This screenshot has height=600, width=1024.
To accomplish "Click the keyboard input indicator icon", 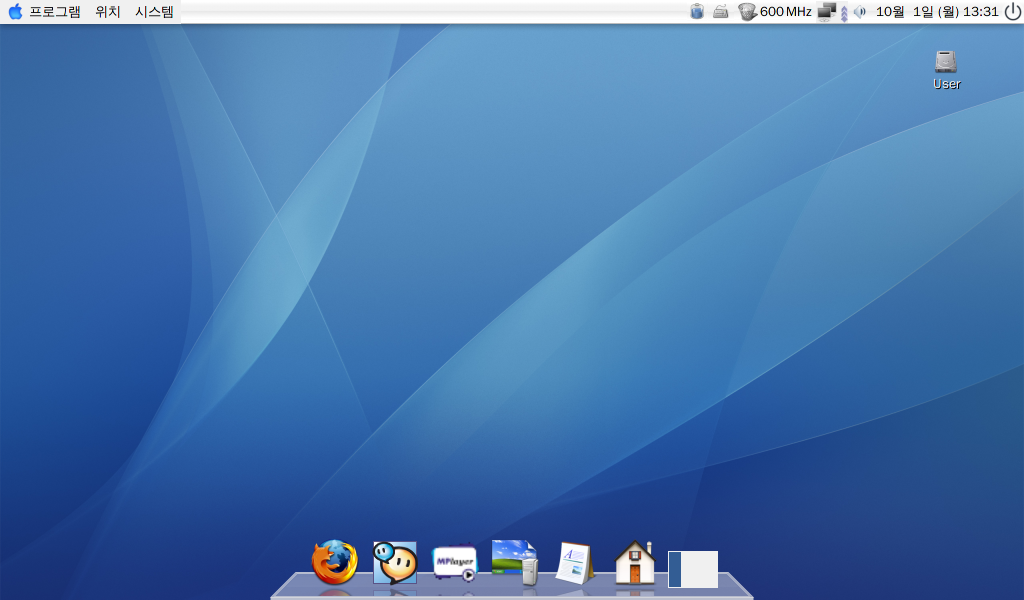I will point(720,11).
